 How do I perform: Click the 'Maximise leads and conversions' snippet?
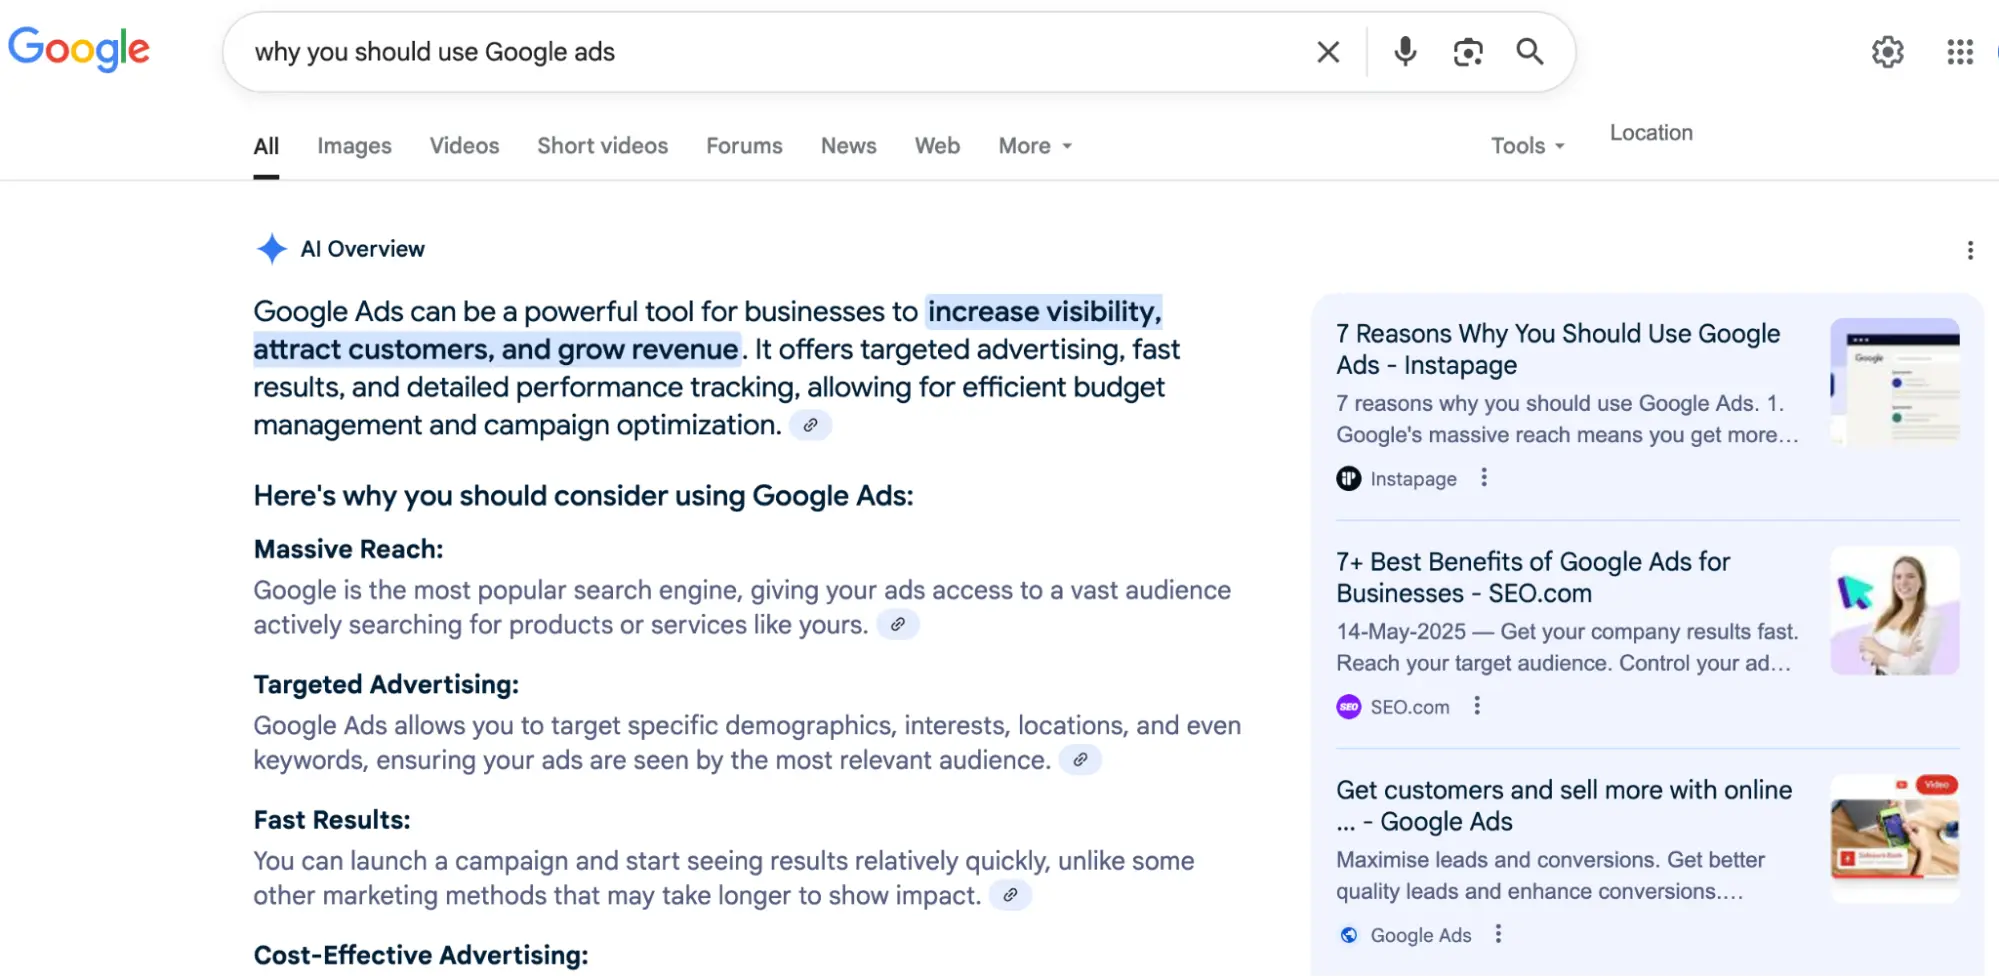pyautogui.click(x=1550, y=875)
